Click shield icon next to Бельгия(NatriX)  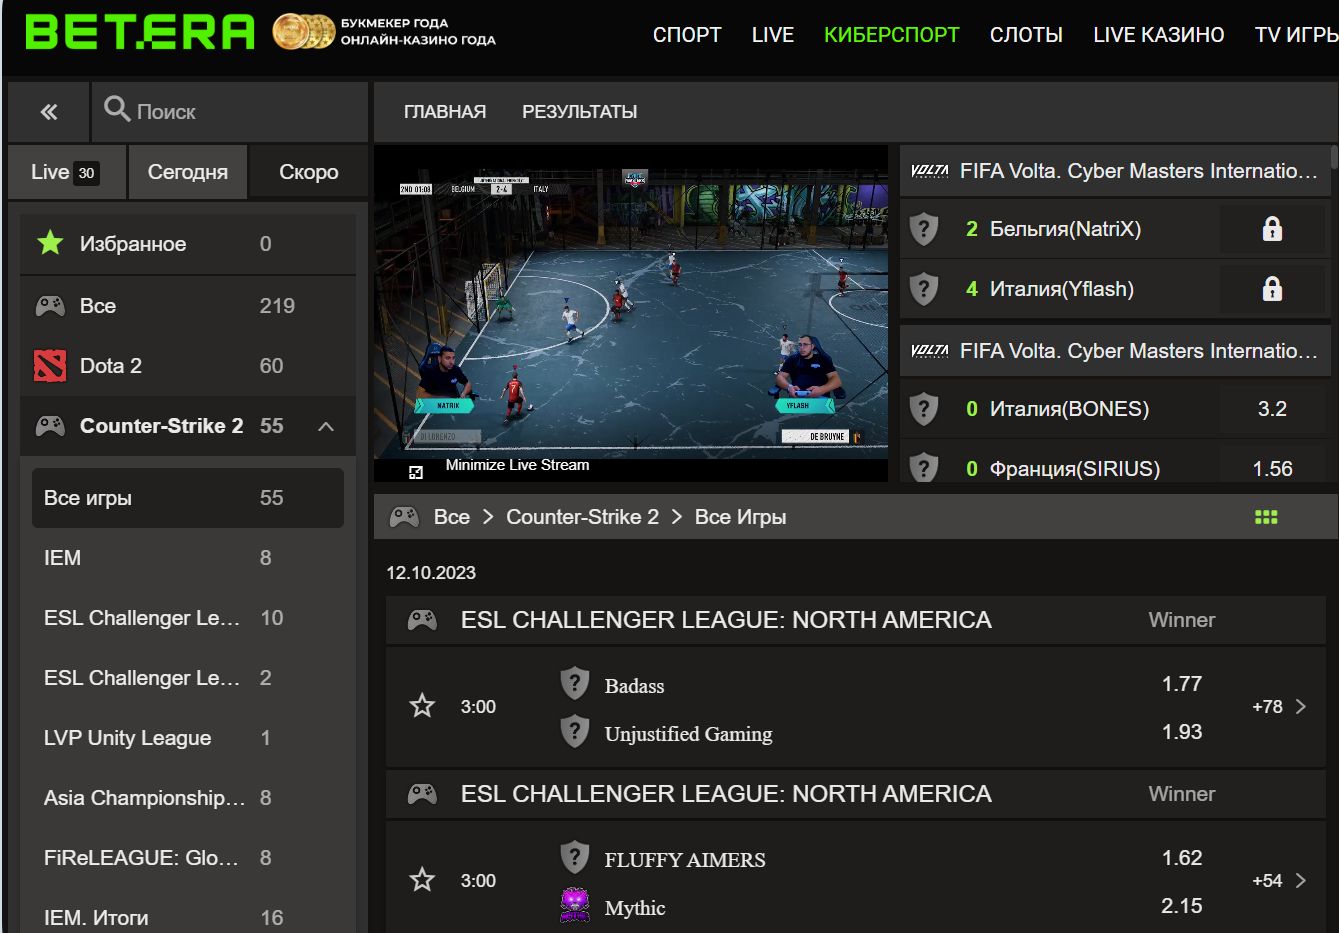[924, 229]
